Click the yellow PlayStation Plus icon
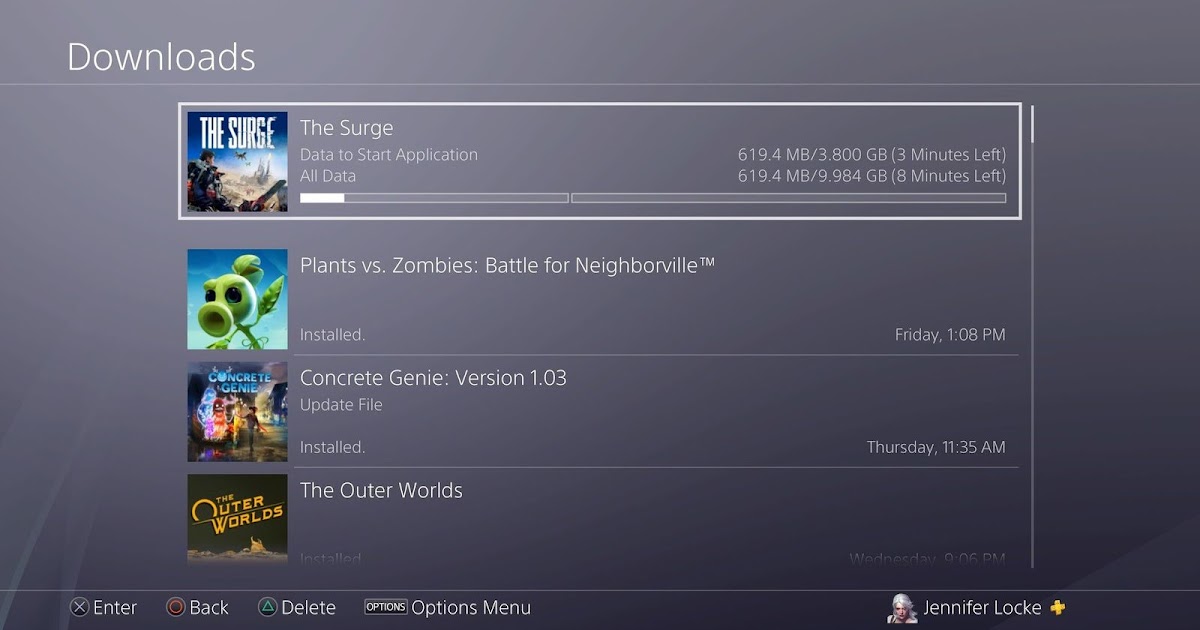This screenshot has width=1200, height=630. [x=1057, y=607]
